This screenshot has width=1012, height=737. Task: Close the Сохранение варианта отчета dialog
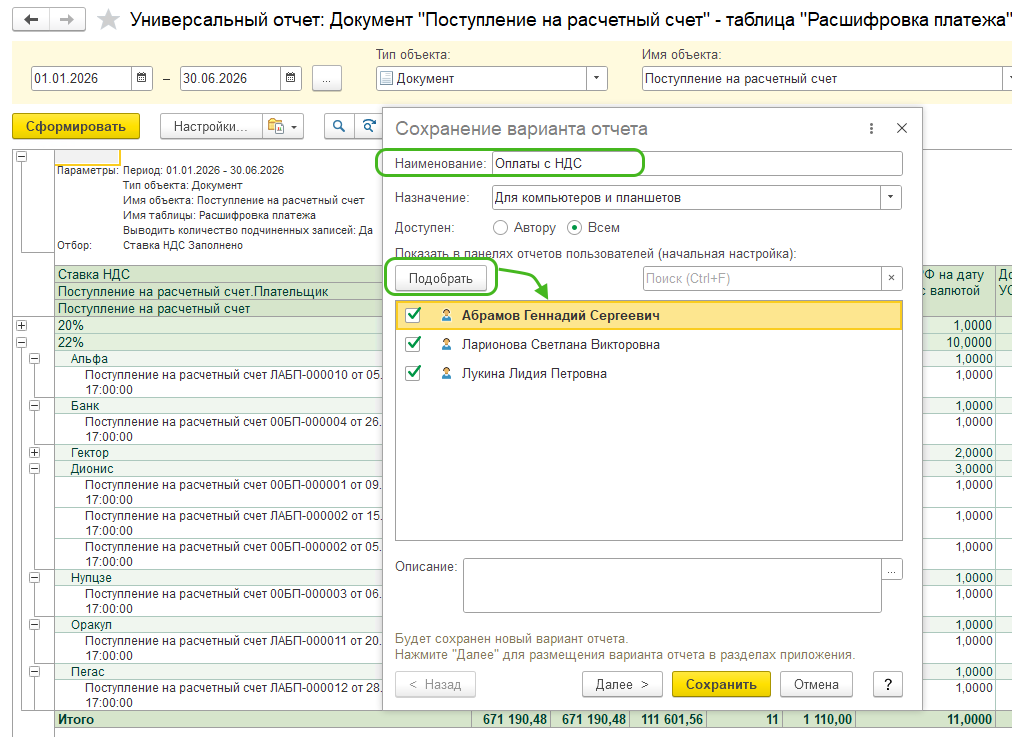click(x=902, y=128)
